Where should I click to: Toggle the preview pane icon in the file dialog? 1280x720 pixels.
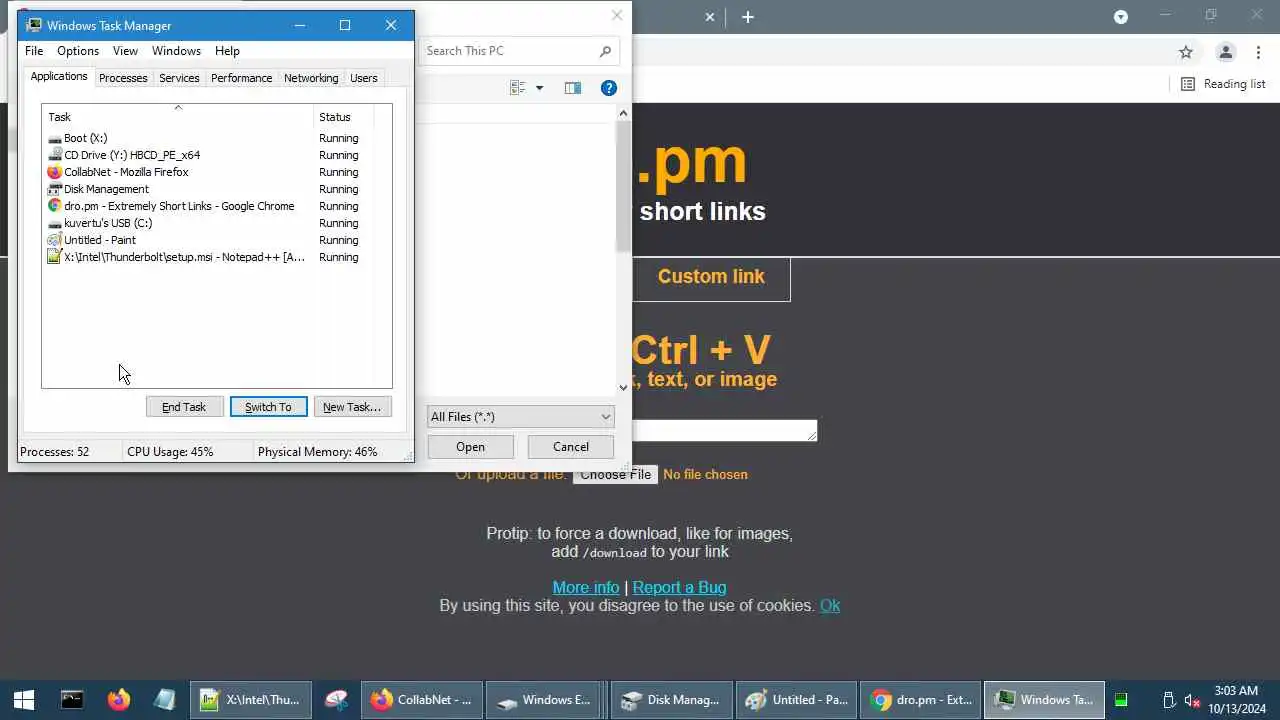572,88
